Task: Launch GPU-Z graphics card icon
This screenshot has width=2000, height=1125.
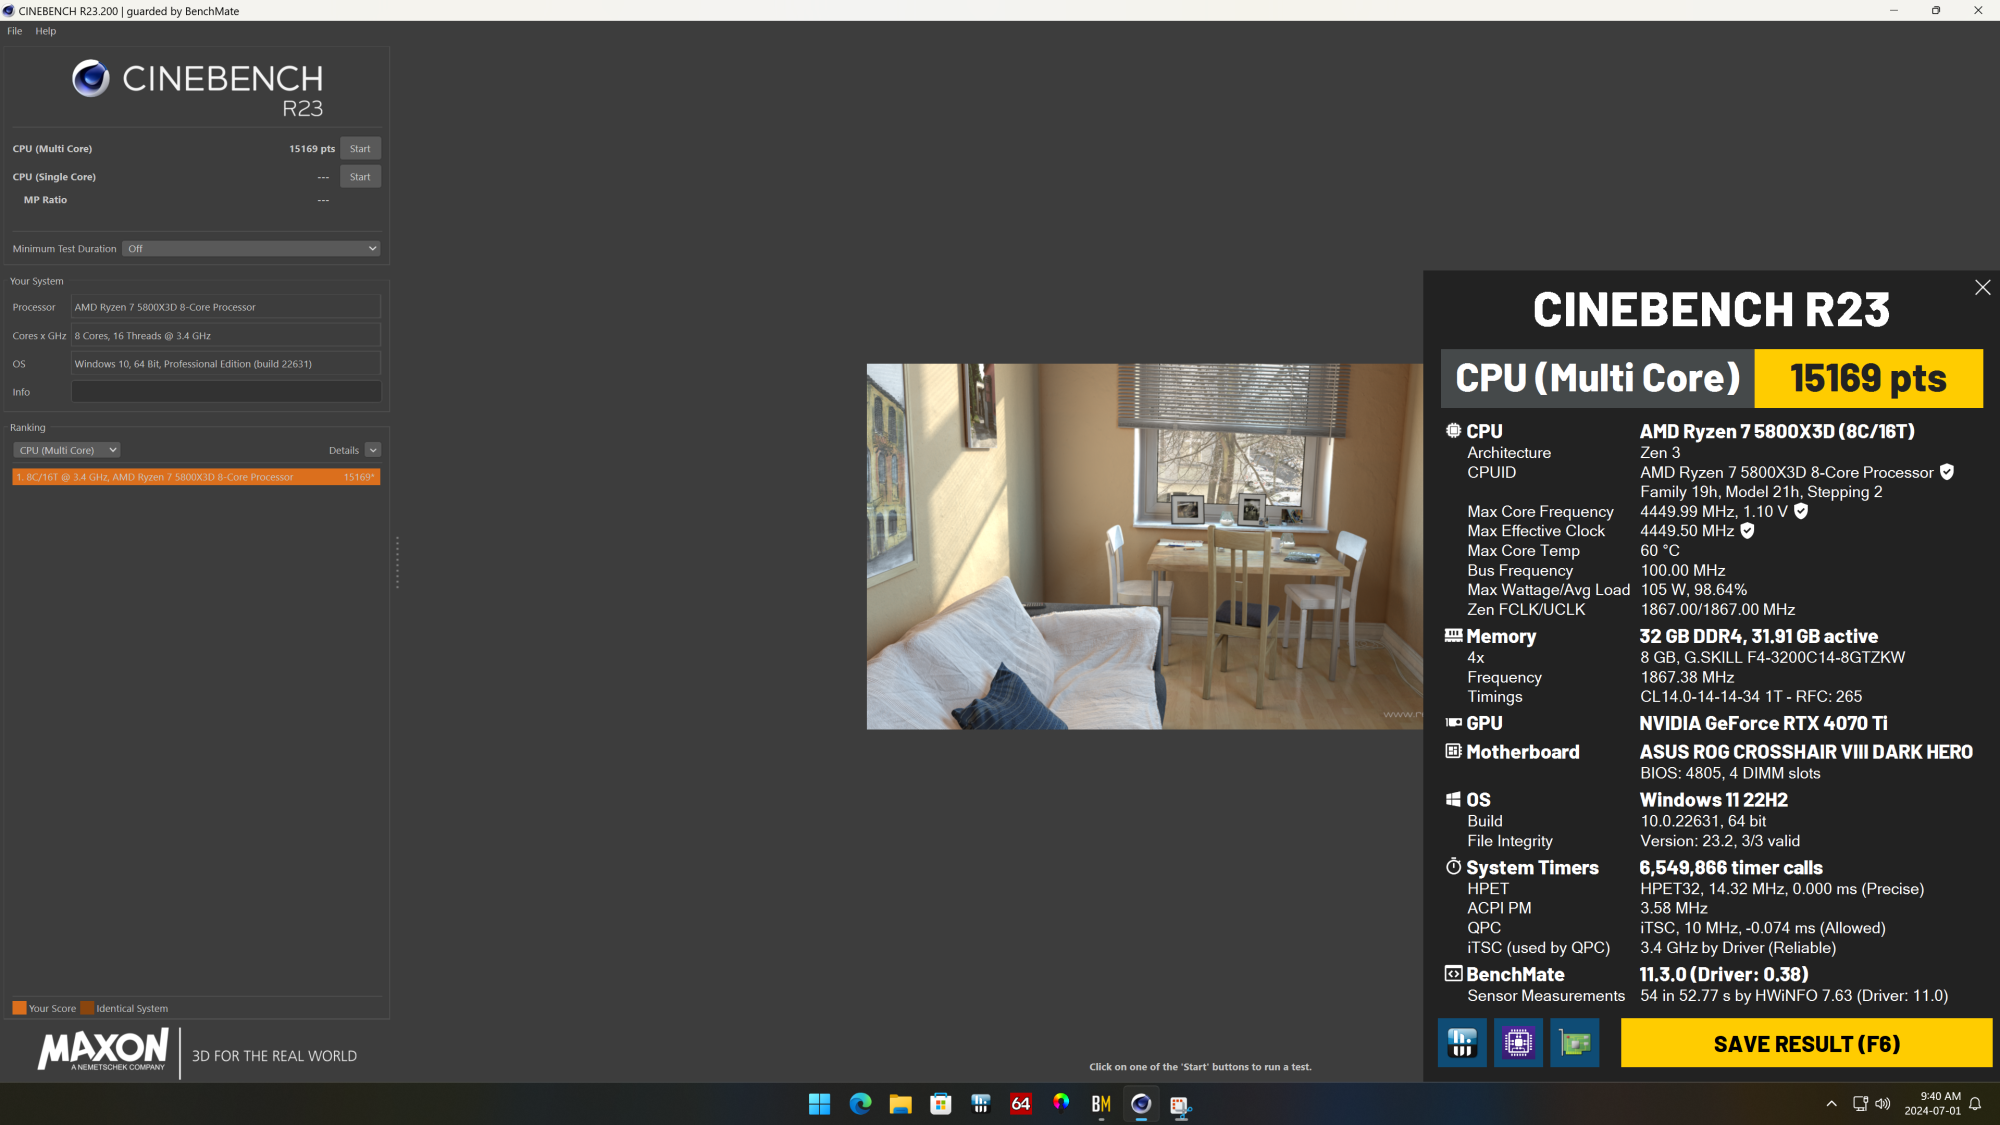Action: pyautogui.click(x=1575, y=1043)
